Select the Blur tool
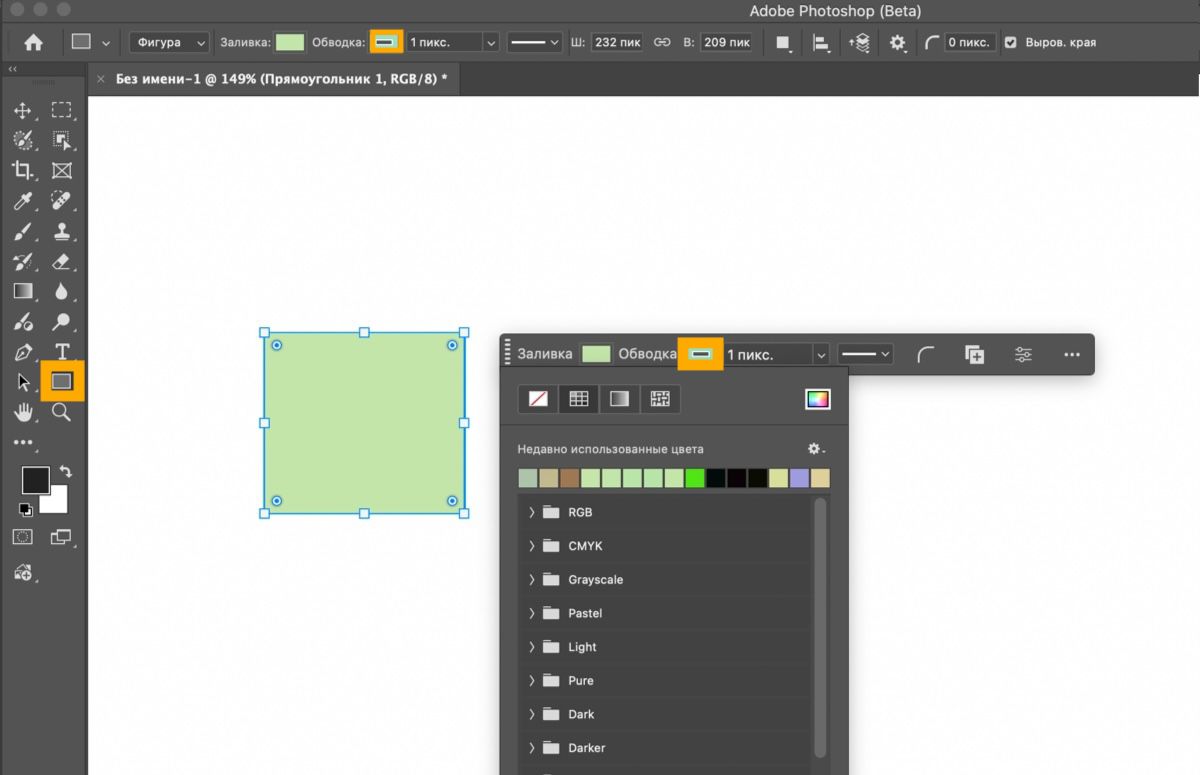The height and width of the screenshot is (775, 1200). point(62,292)
